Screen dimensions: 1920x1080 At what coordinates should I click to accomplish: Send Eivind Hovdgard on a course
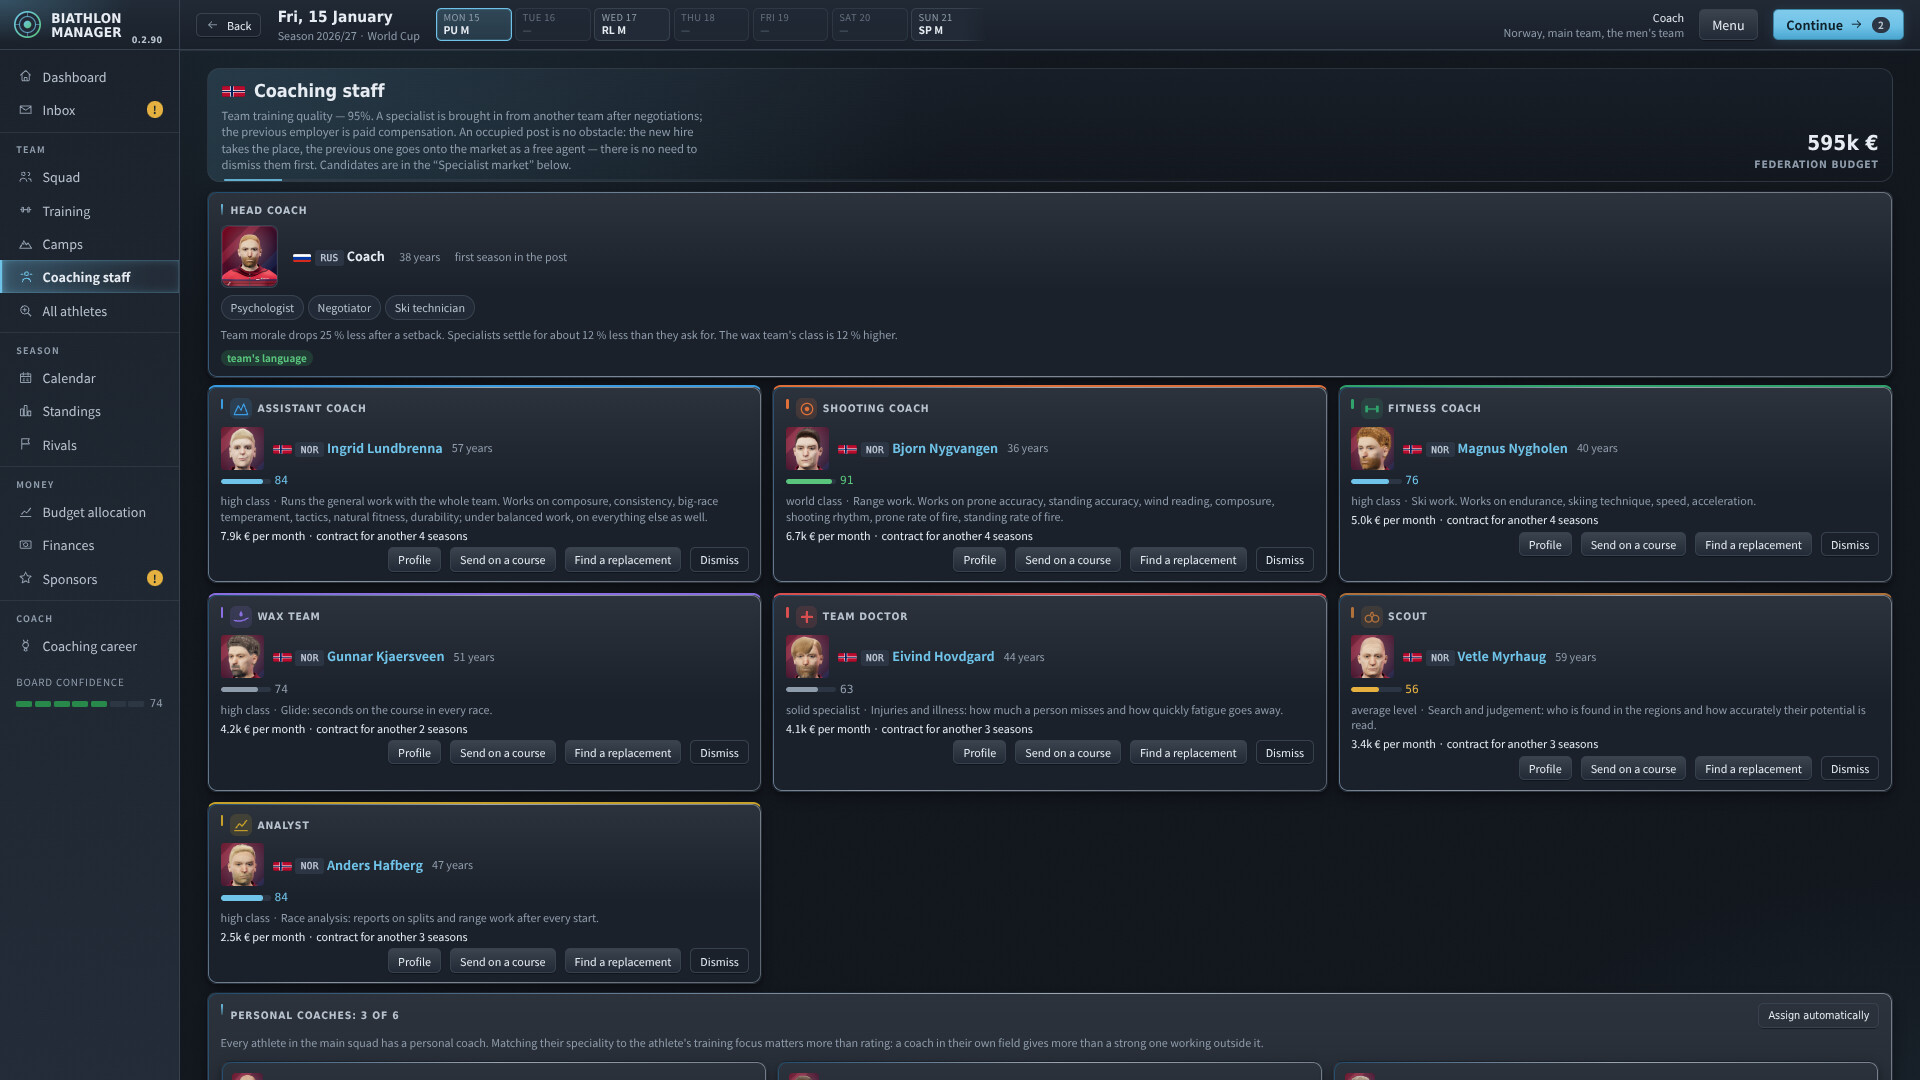pos(1067,753)
